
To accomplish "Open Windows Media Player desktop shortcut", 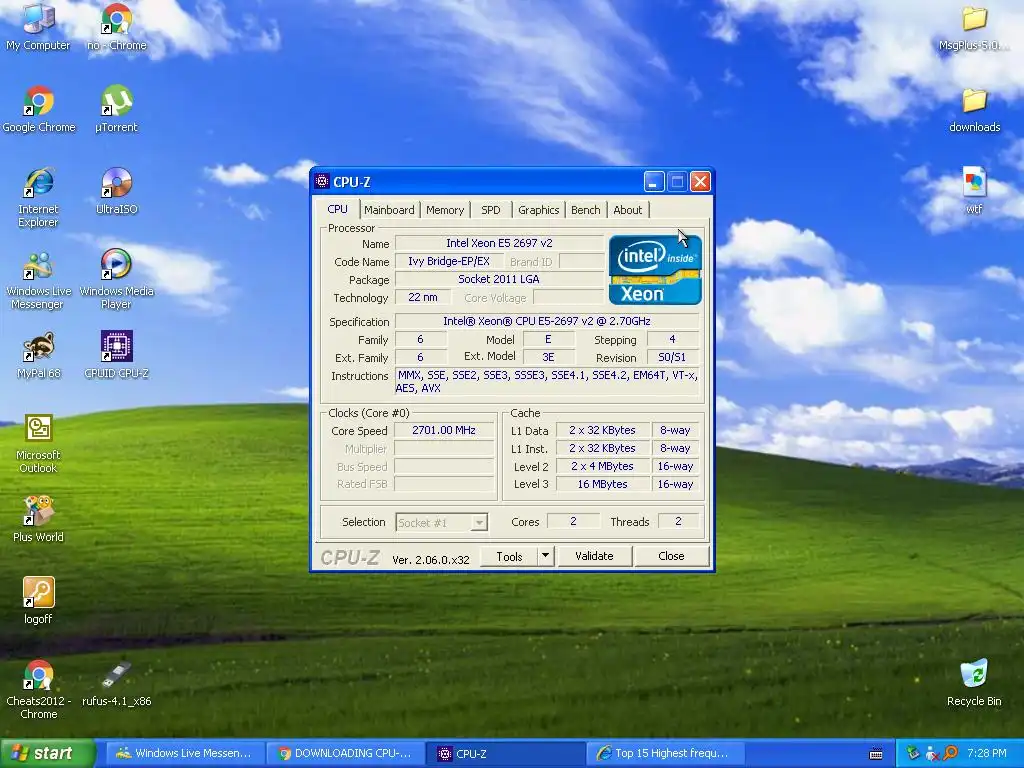I will click(116, 280).
